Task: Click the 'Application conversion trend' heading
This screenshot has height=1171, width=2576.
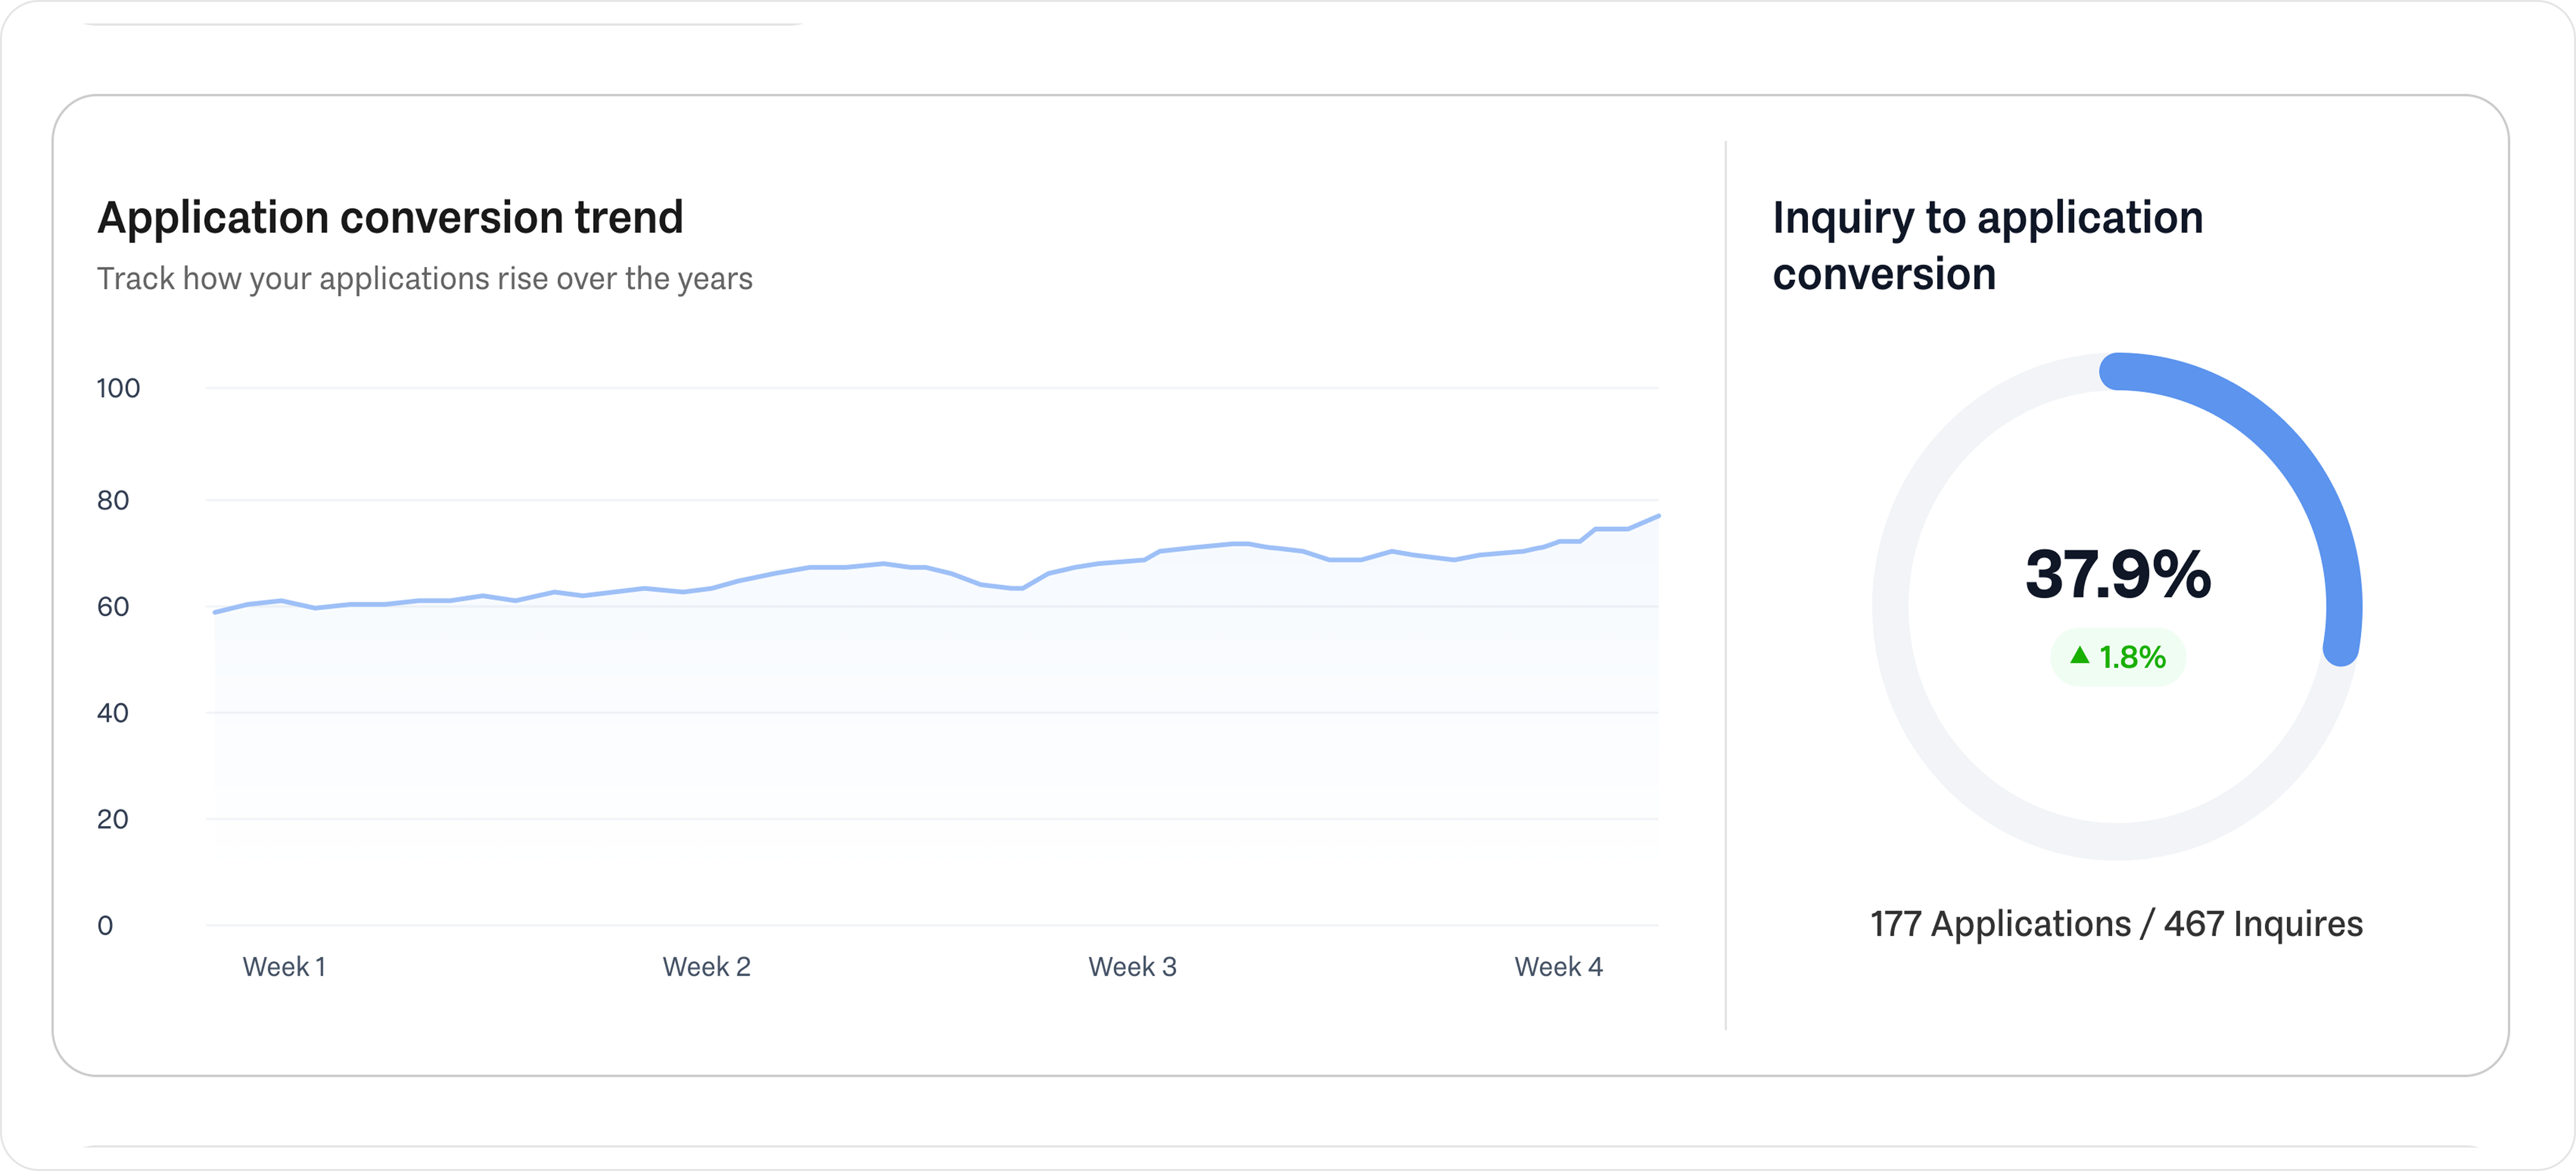Action: (390, 218)
